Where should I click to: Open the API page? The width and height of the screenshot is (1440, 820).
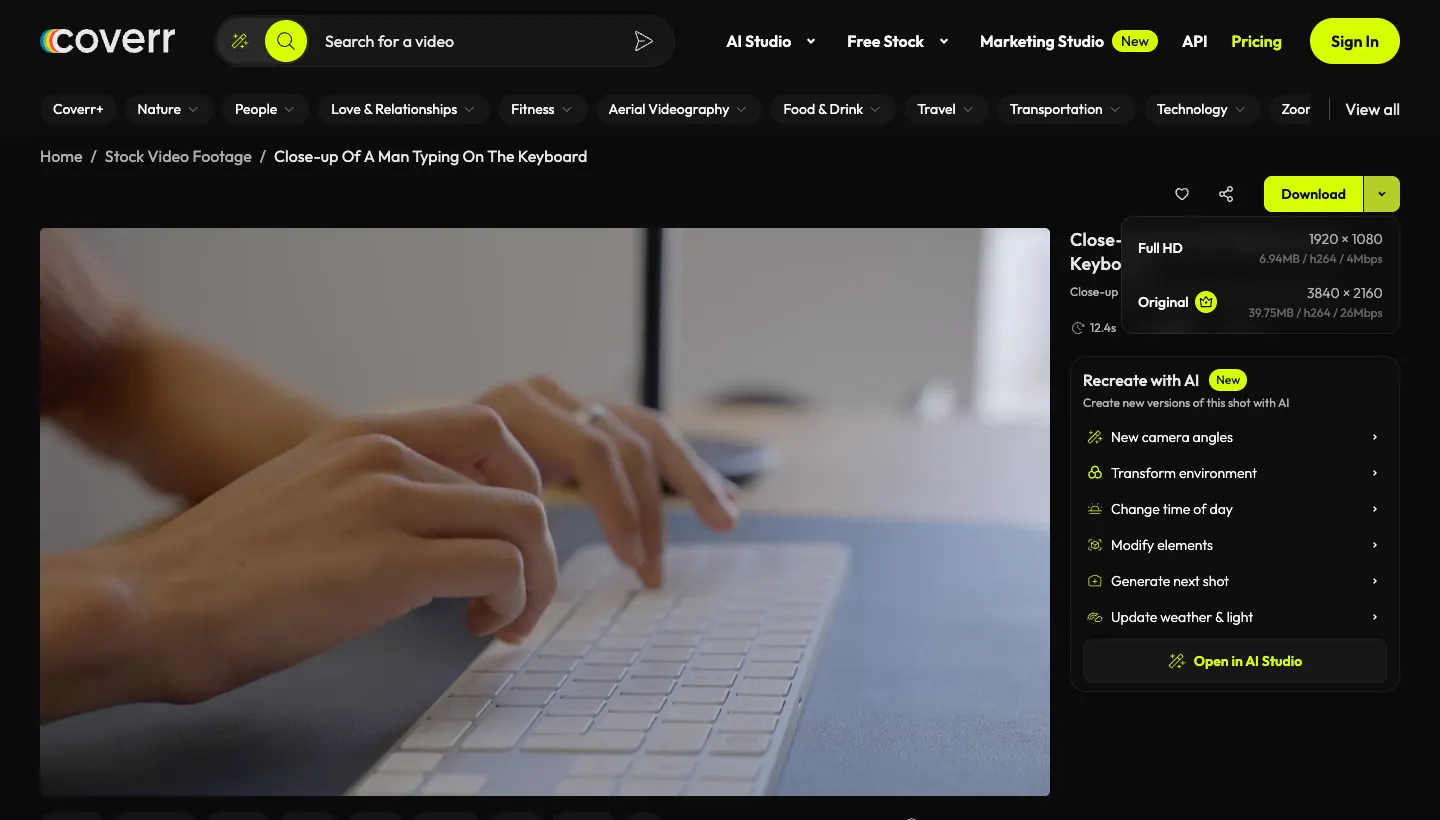(1194, 41)
